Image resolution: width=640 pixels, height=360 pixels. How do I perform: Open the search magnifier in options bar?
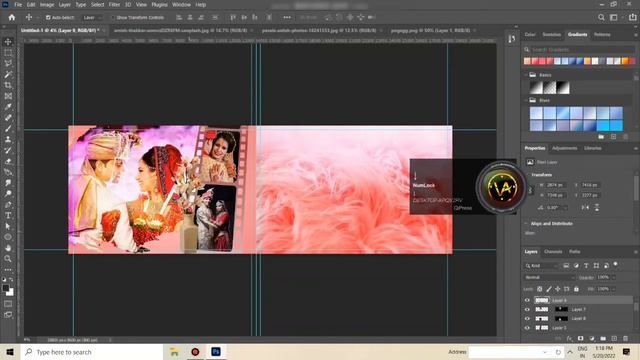point(601,18)
